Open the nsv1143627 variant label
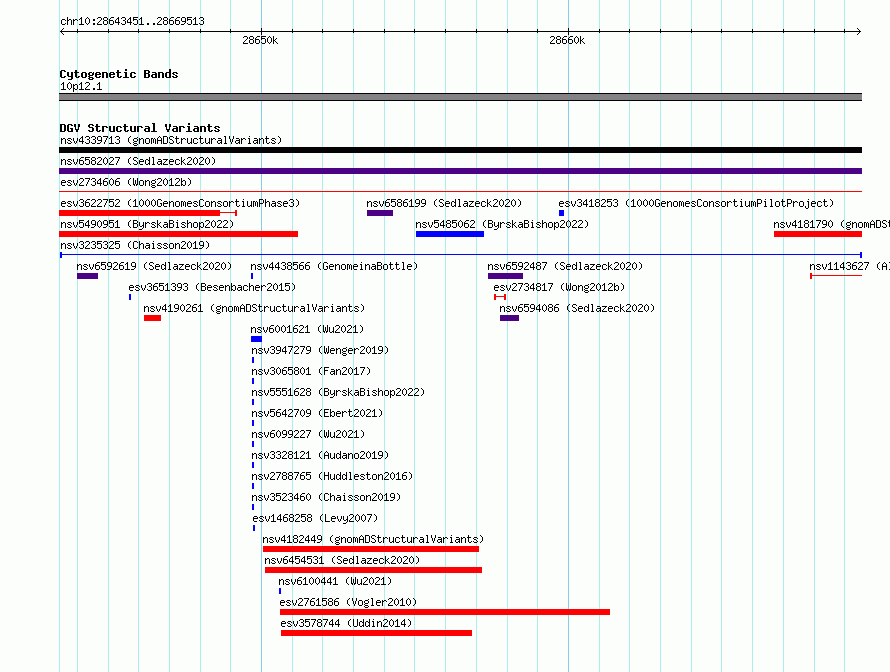Image resolution: width=890 pixels, height=672 pixels. pyautogui.click(x=849, y=266)
